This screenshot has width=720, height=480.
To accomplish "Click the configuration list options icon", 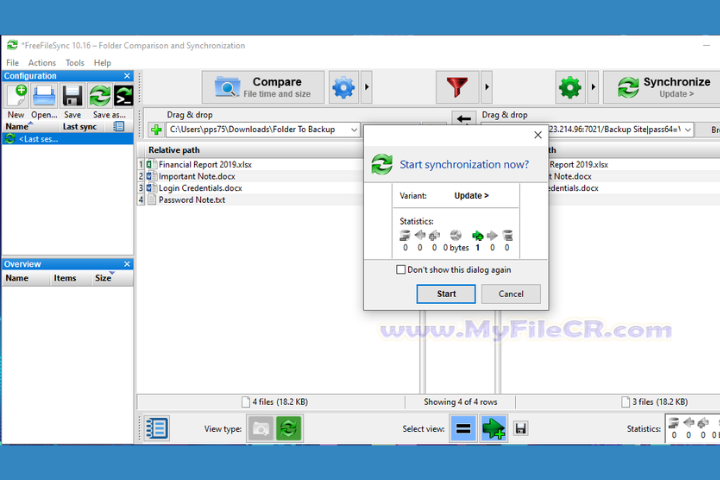I will point(119,126).
